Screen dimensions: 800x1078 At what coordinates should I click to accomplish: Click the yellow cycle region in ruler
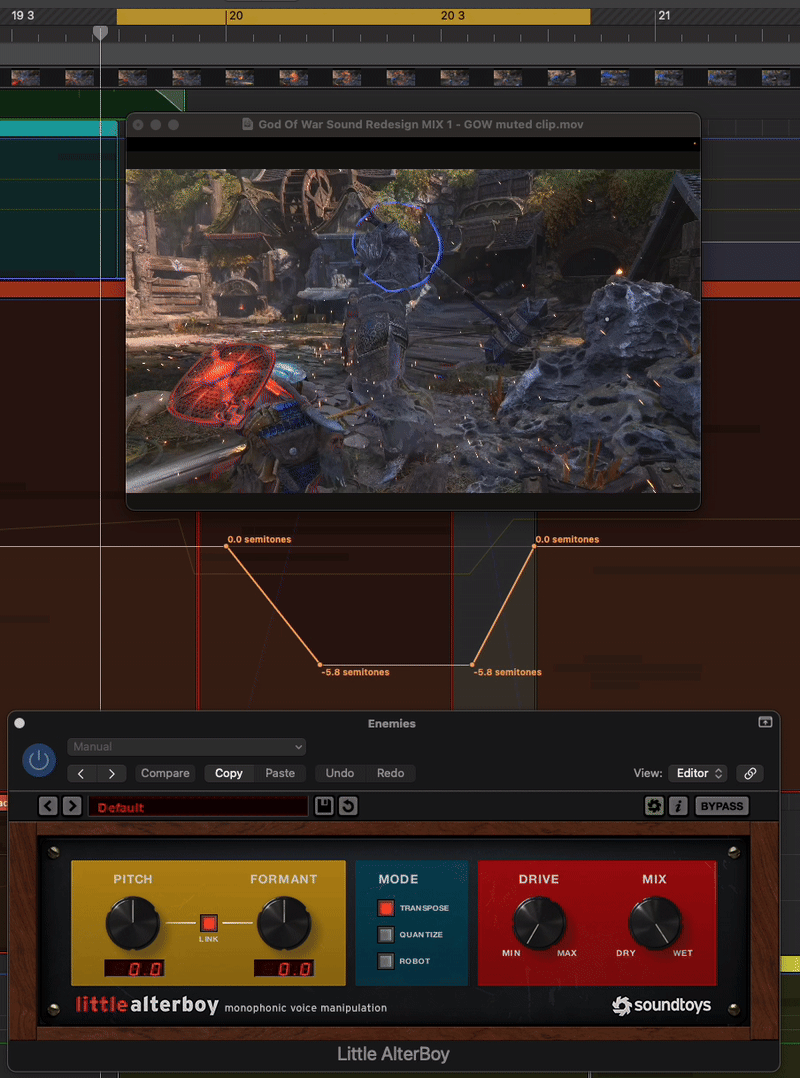pos(353,16)
